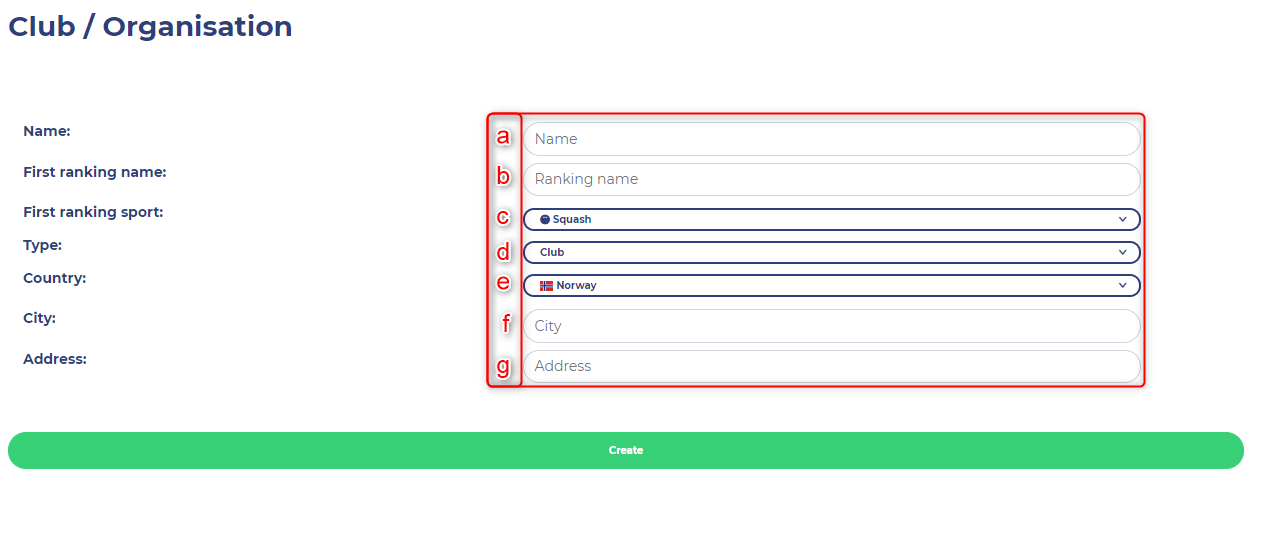The image size is (1272, 535).
Task: Click the 'City:' field label
Action: pyautogui.click(x=40, y=318)
